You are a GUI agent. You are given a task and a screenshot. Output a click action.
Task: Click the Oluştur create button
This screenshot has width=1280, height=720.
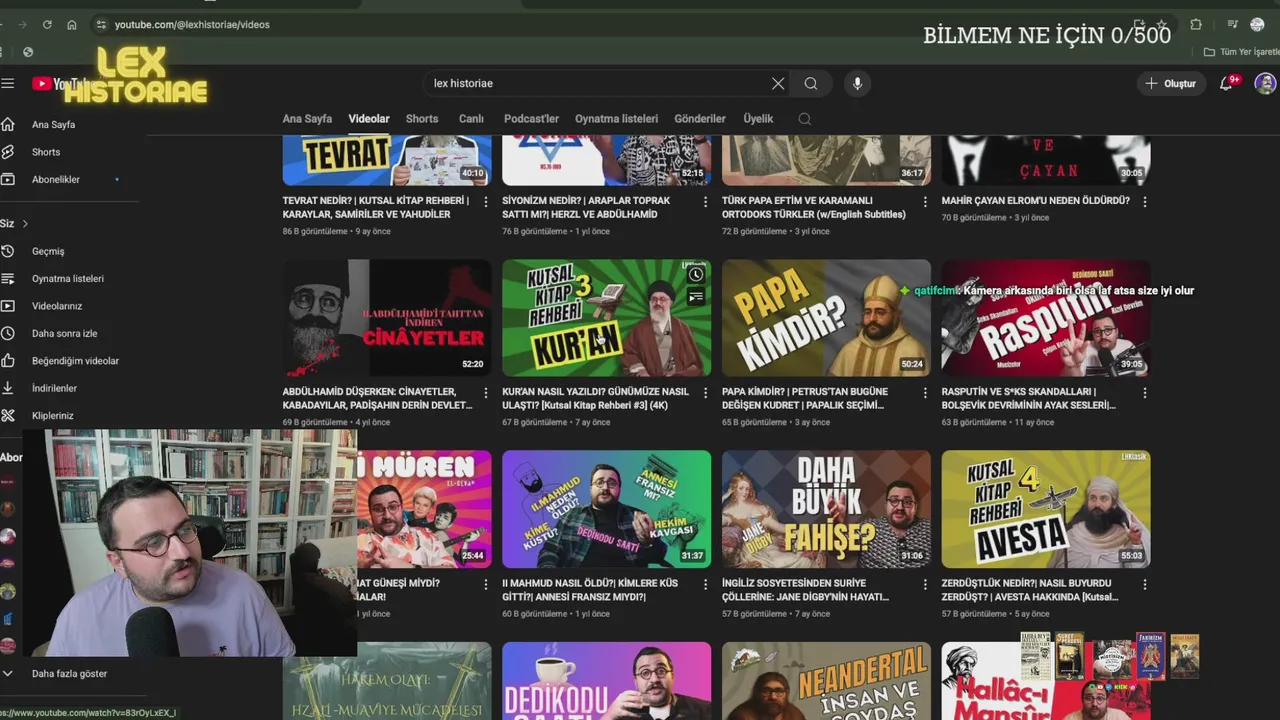[1171, 84]
